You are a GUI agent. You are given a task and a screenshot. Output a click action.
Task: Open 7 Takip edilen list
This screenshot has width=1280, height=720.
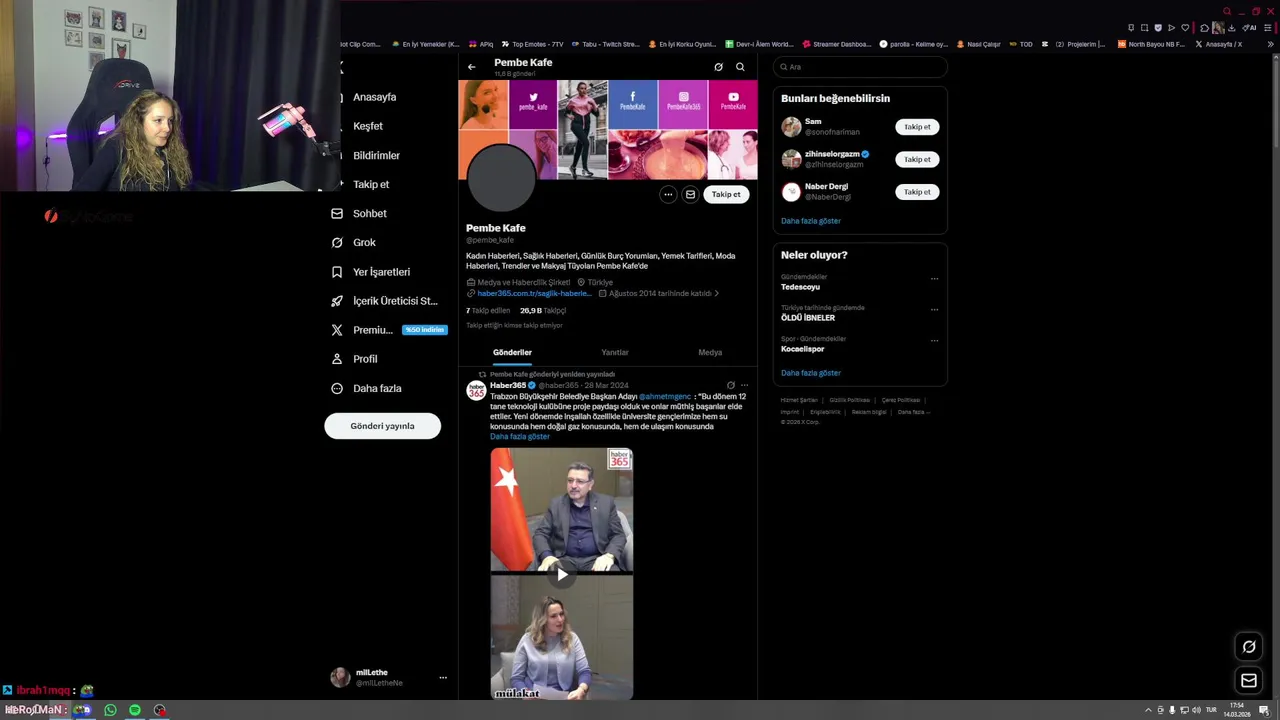(488, 311)
